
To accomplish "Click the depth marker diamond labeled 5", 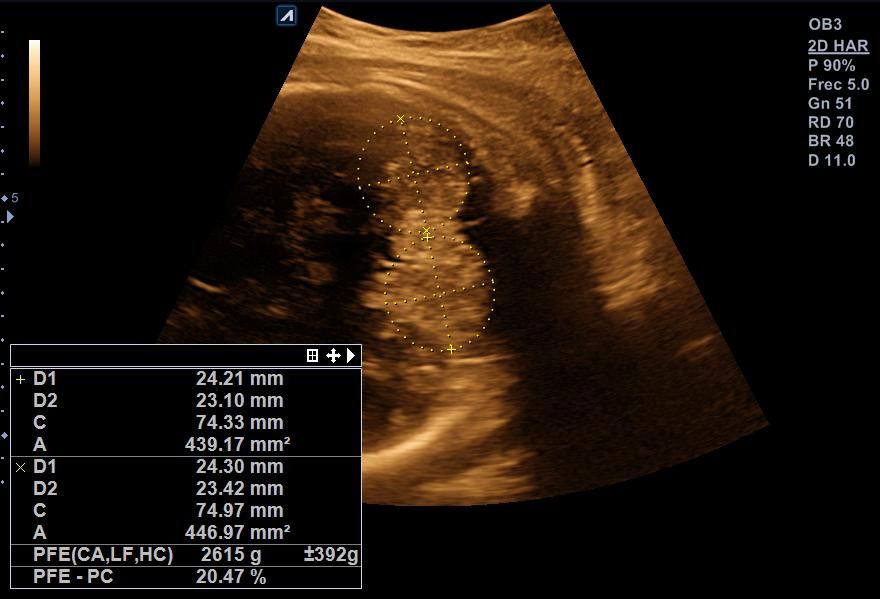I will coord(5,198).
